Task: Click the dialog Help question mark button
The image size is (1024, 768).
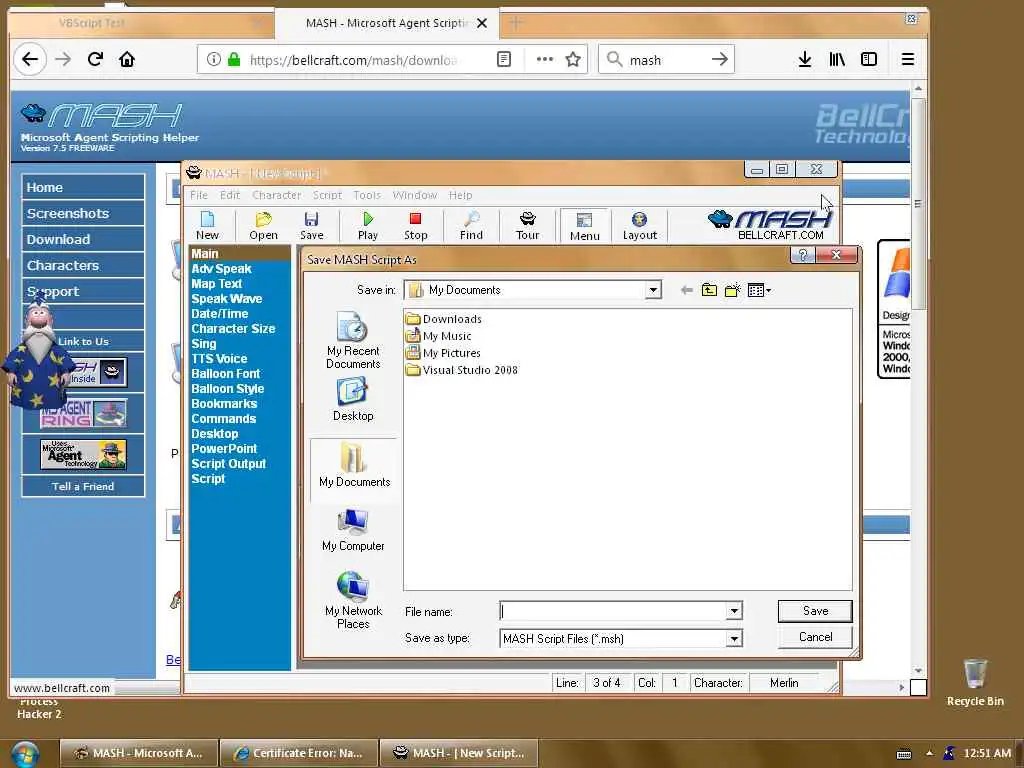Action: pyautogui.click(x=803, y=255)
